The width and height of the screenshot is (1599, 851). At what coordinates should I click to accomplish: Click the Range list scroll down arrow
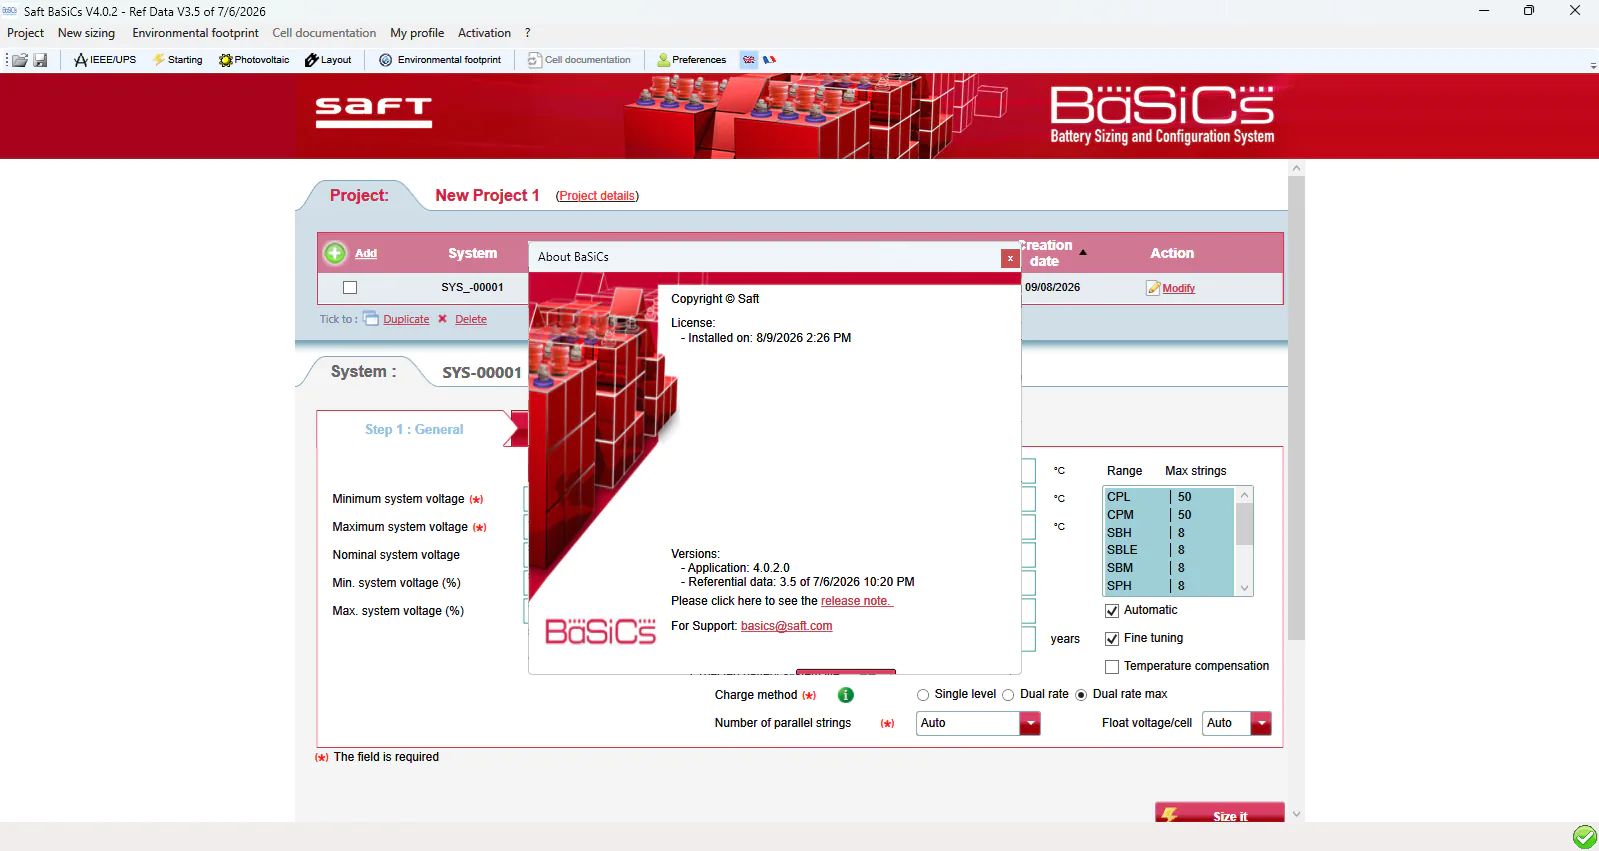pyautogui.click(x=1245, y=588)
